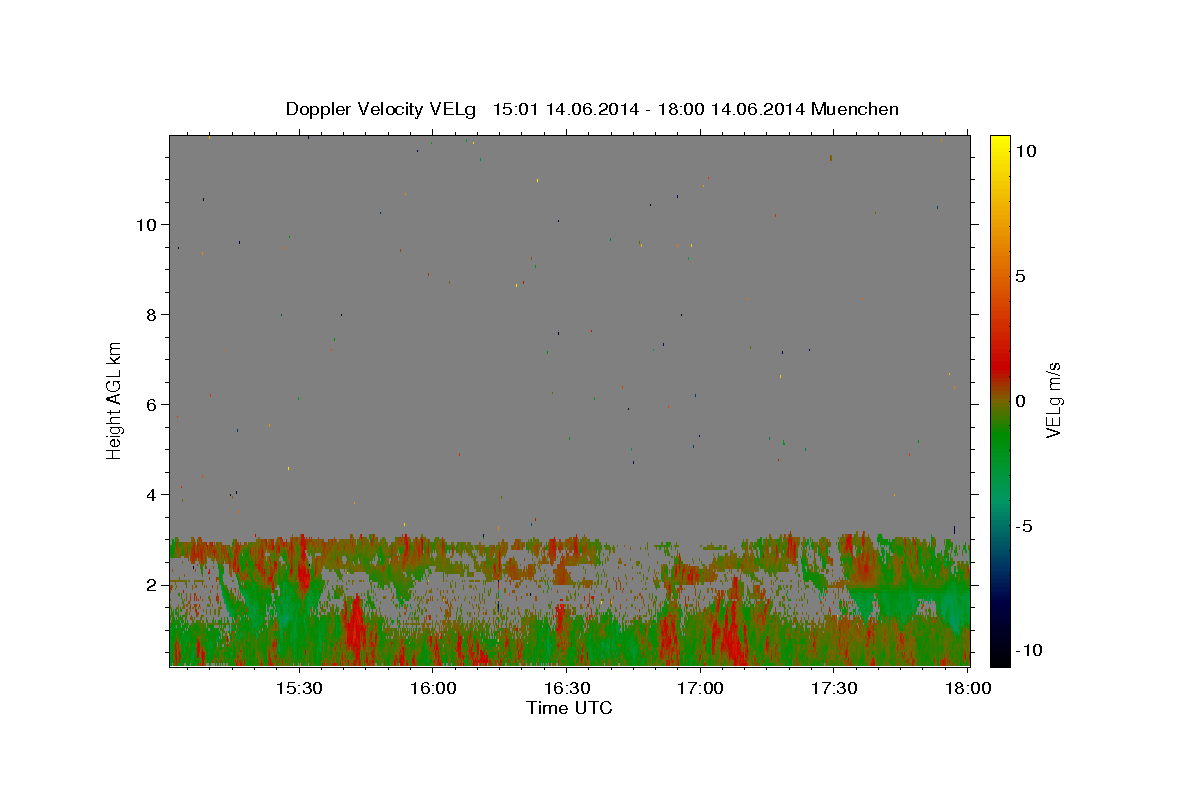Click the "Height AGL km" y-axis label
The width and height of the screenshot is (1200, 800).
pos(115,399)
